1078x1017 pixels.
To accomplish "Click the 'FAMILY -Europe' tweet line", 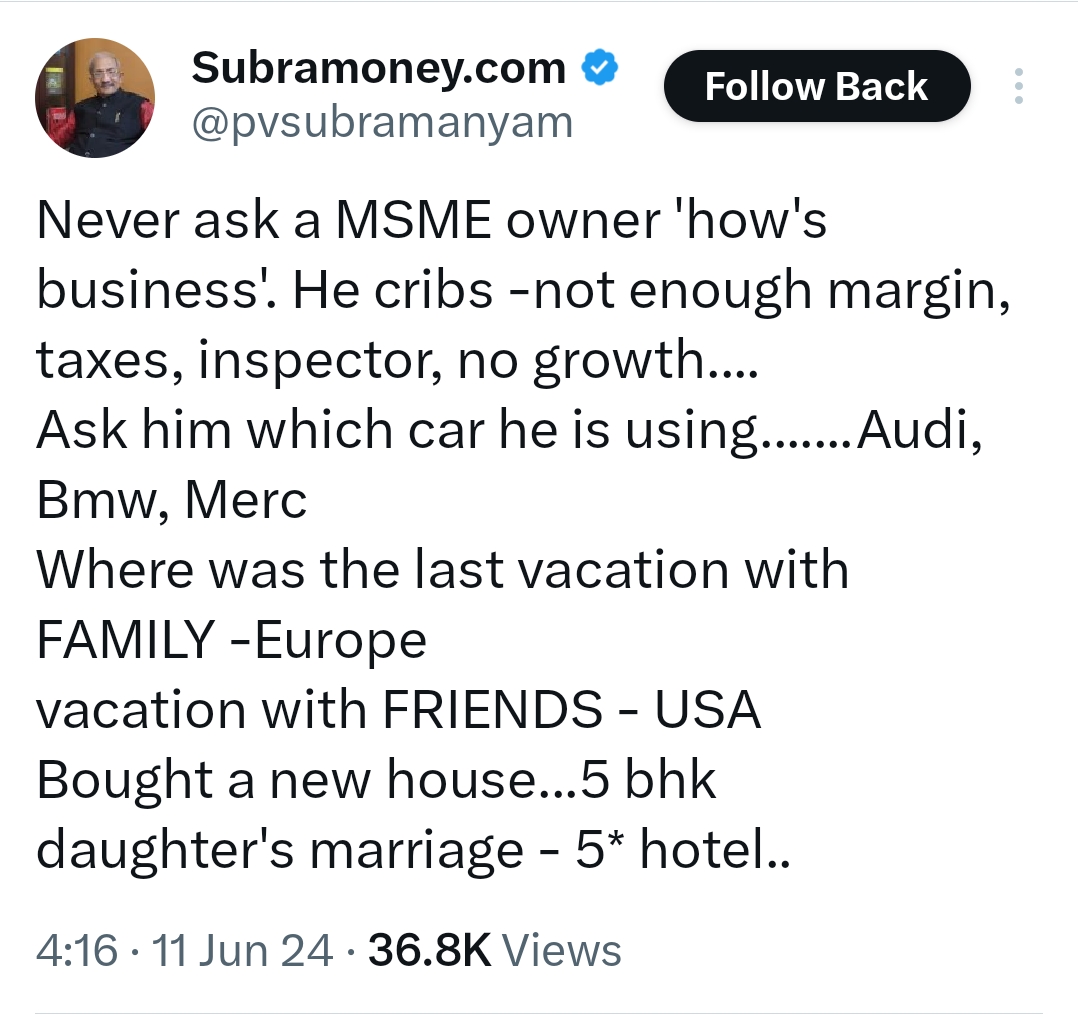I will [x=231, y=641].
